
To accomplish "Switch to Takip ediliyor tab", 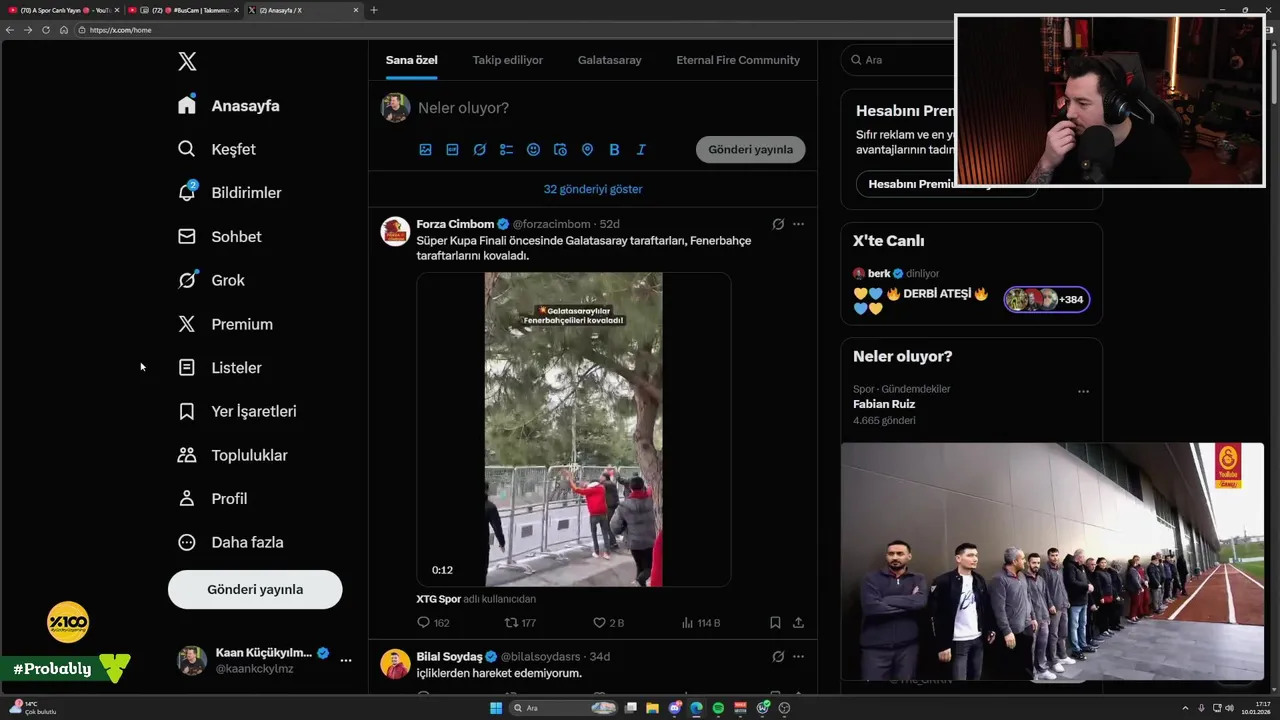I will pyautogui.click(x=508, y=60).
